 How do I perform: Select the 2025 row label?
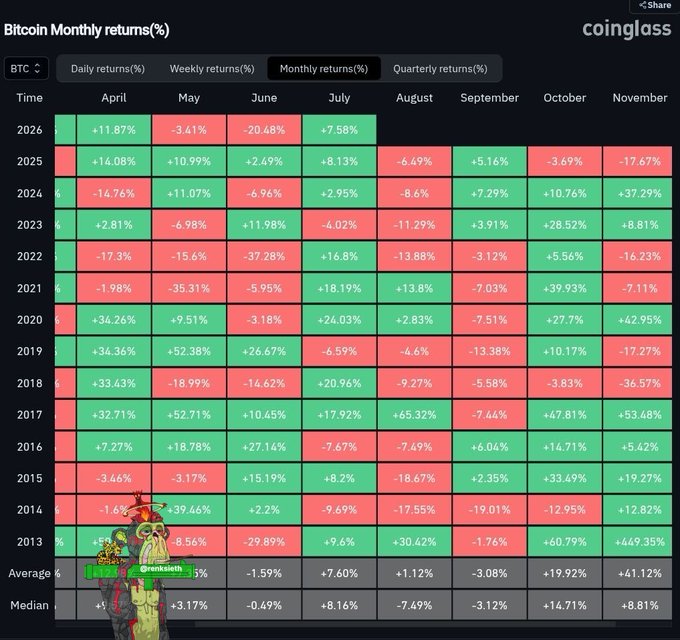[x=29, y=161]
